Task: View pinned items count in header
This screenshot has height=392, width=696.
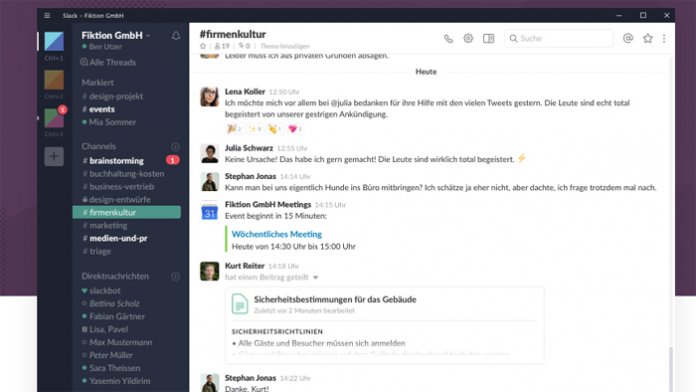Action: point(244,46)
